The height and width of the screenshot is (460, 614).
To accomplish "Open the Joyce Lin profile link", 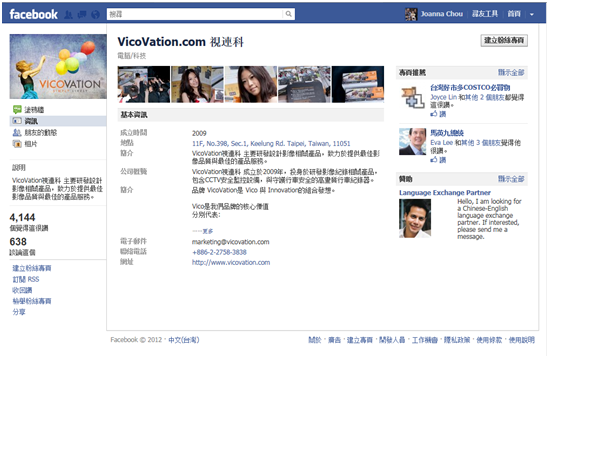I will pos(443,97).
